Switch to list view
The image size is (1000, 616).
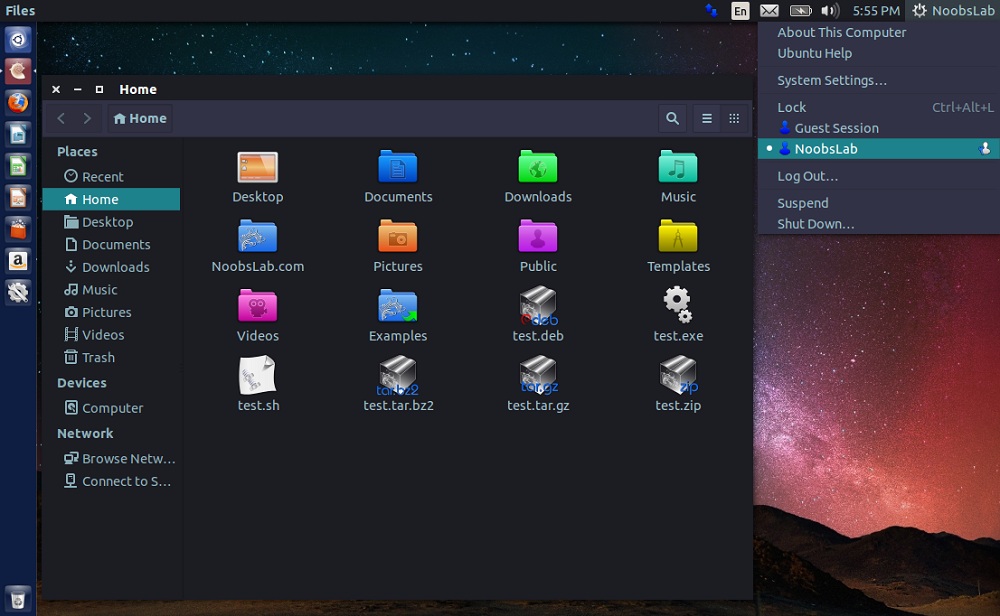707,118
